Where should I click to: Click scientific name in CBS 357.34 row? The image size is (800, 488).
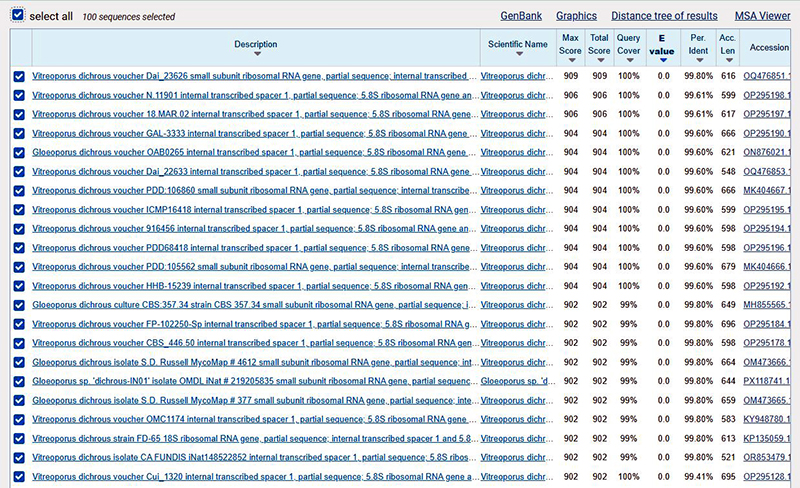click(514, 305)
